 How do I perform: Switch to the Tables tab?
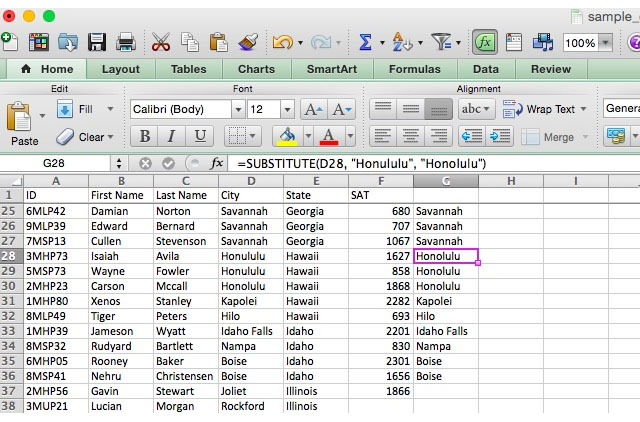point(188,69)
